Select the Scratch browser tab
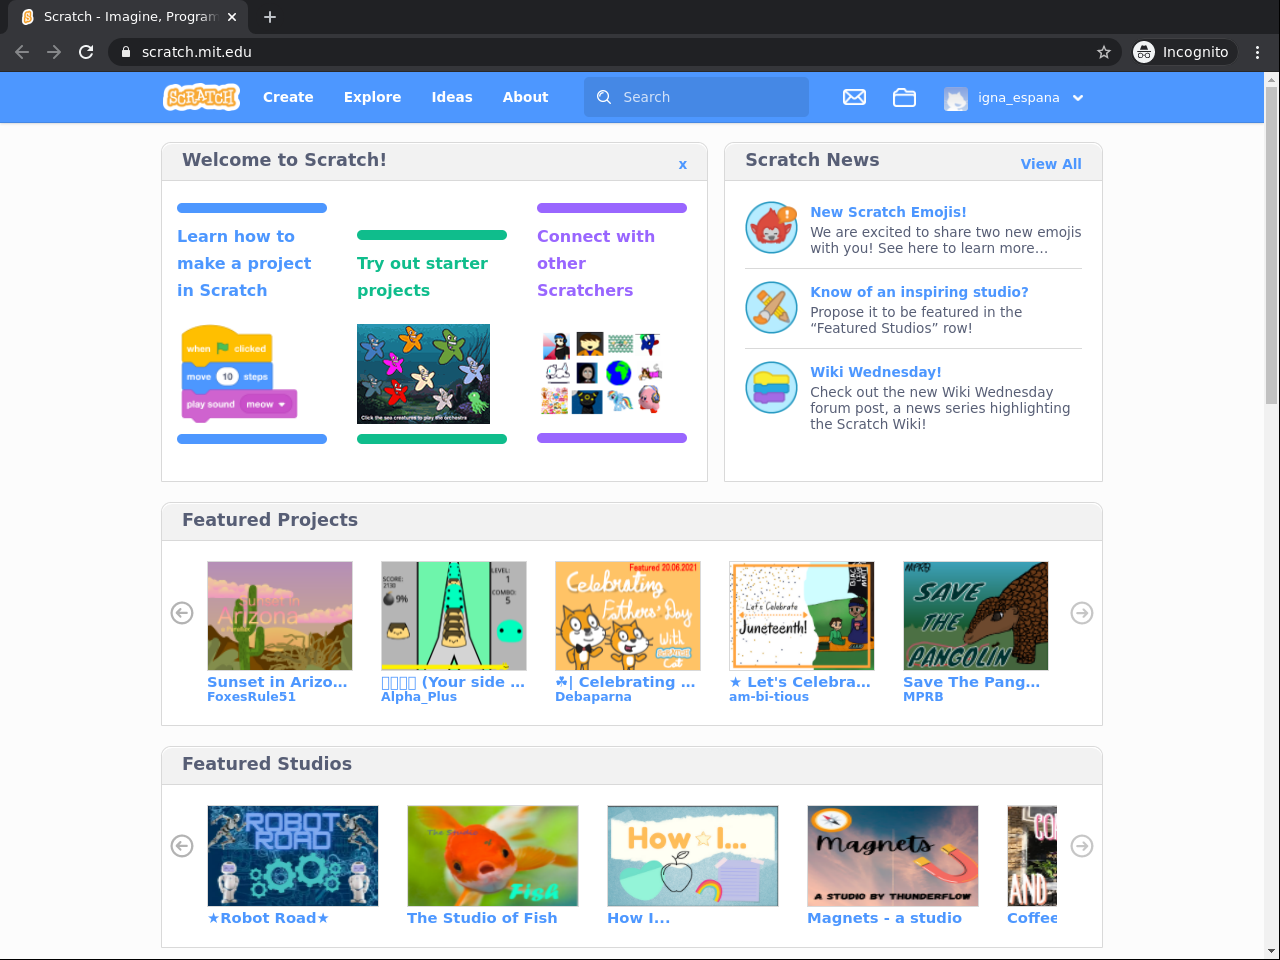The image size is (1280, 960). (128, 17)
